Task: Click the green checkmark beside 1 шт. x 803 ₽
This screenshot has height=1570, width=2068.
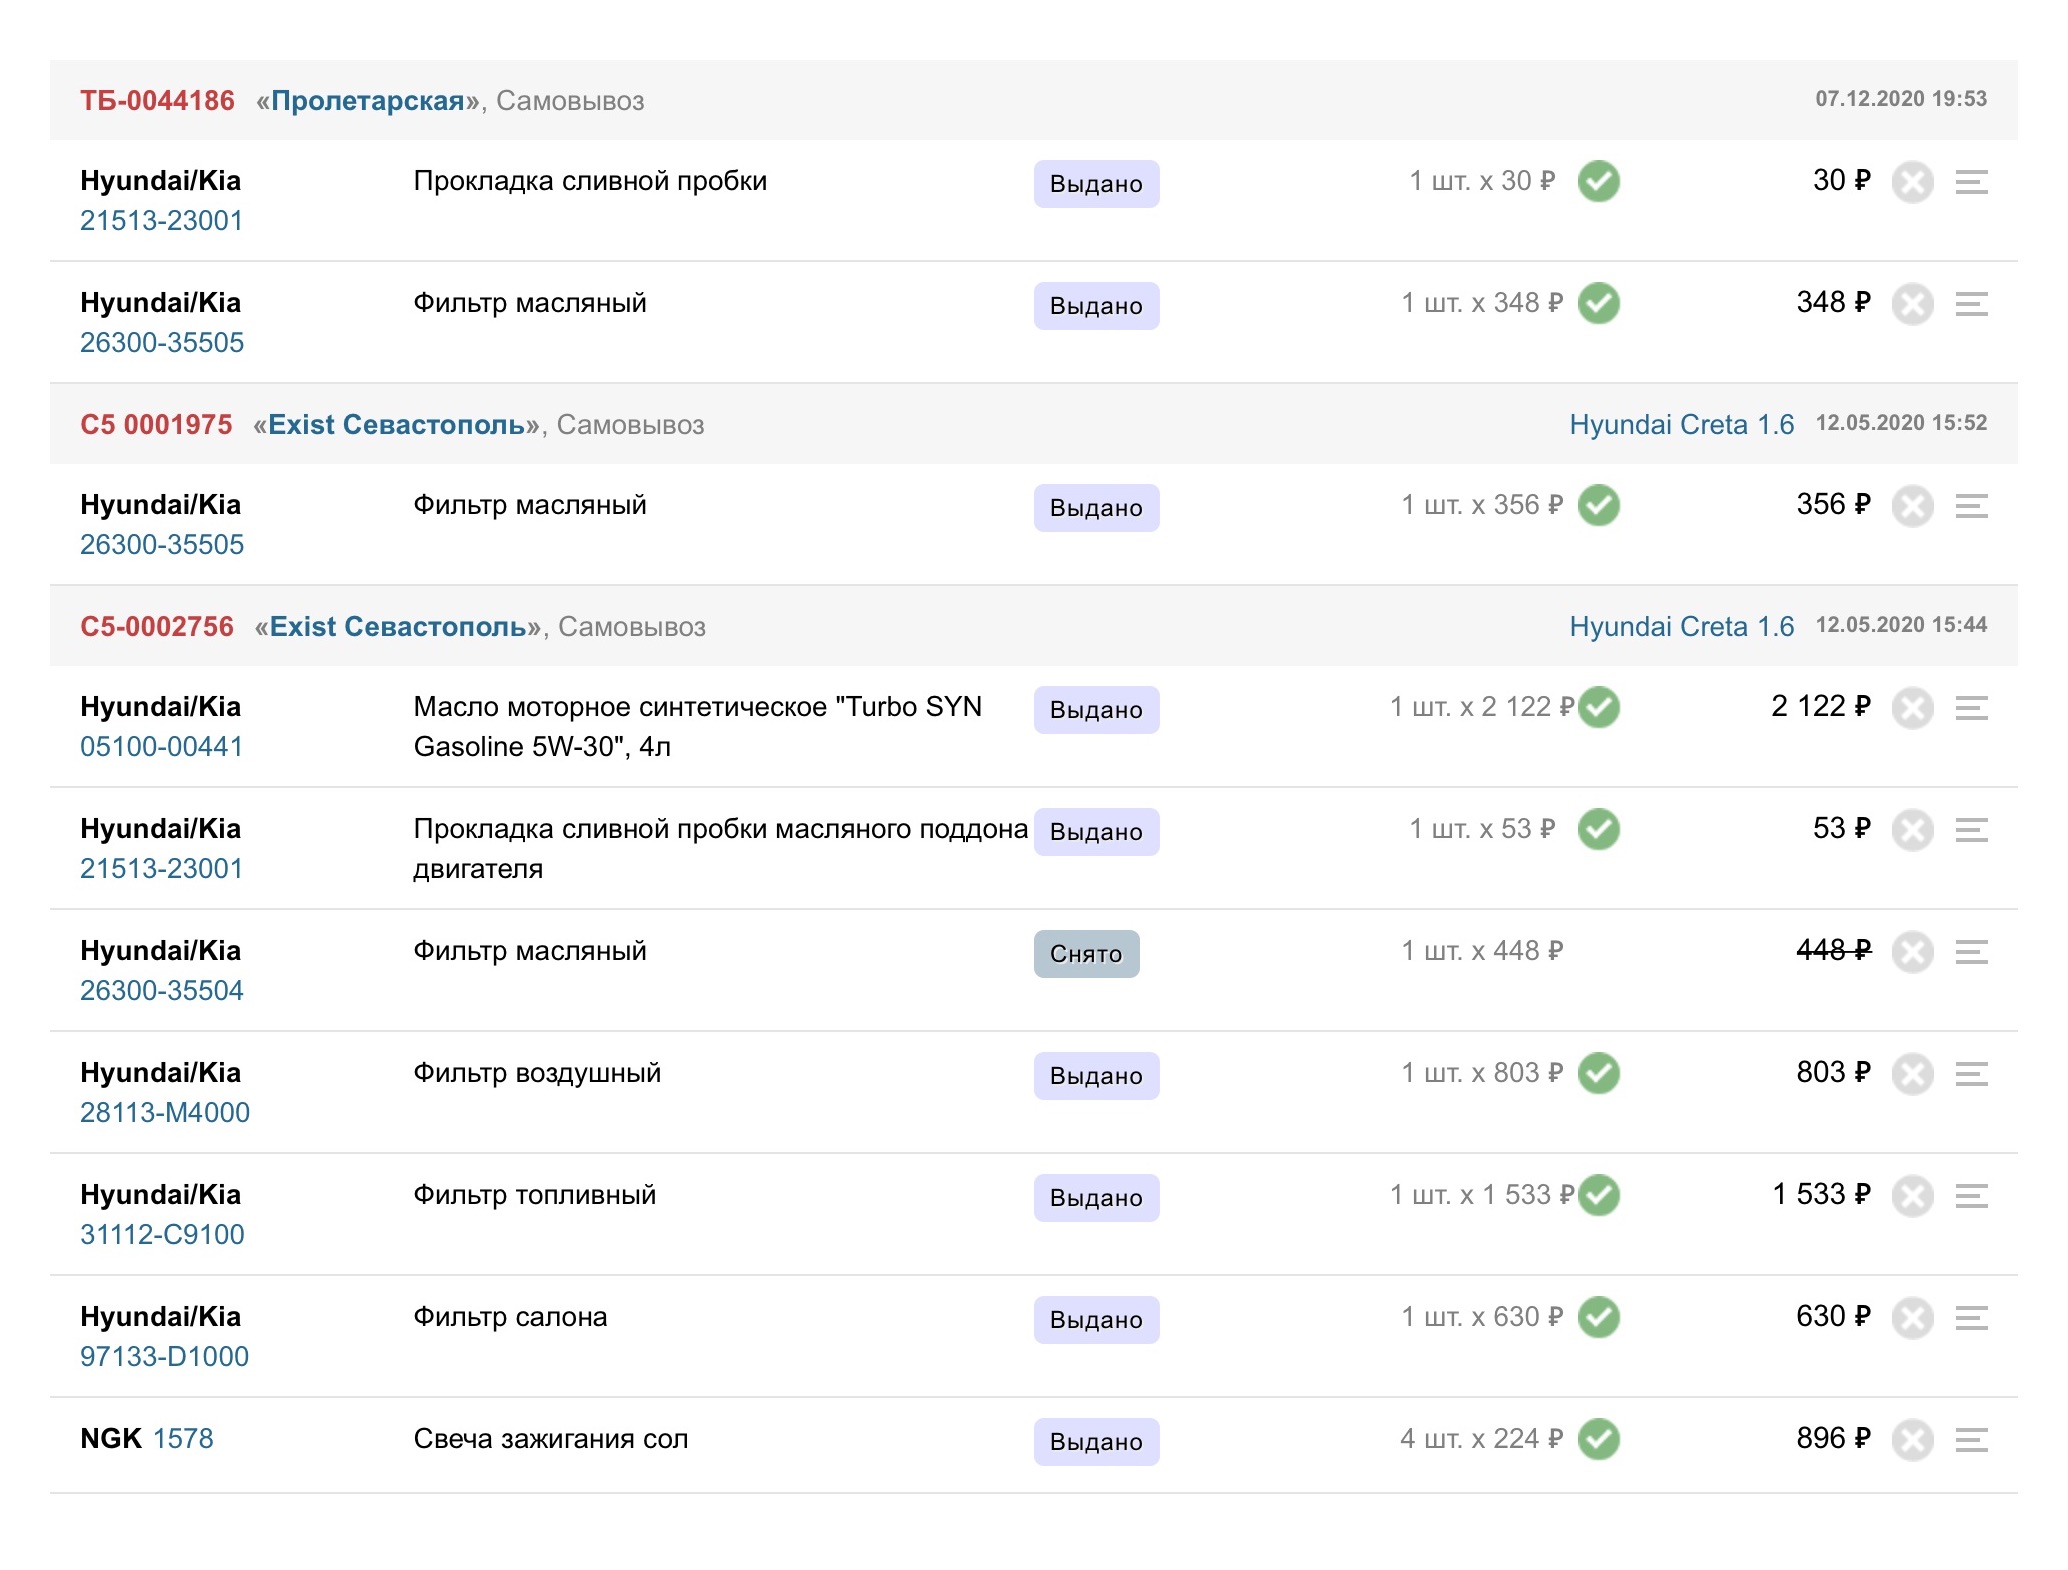Action: (1599, 1073)
